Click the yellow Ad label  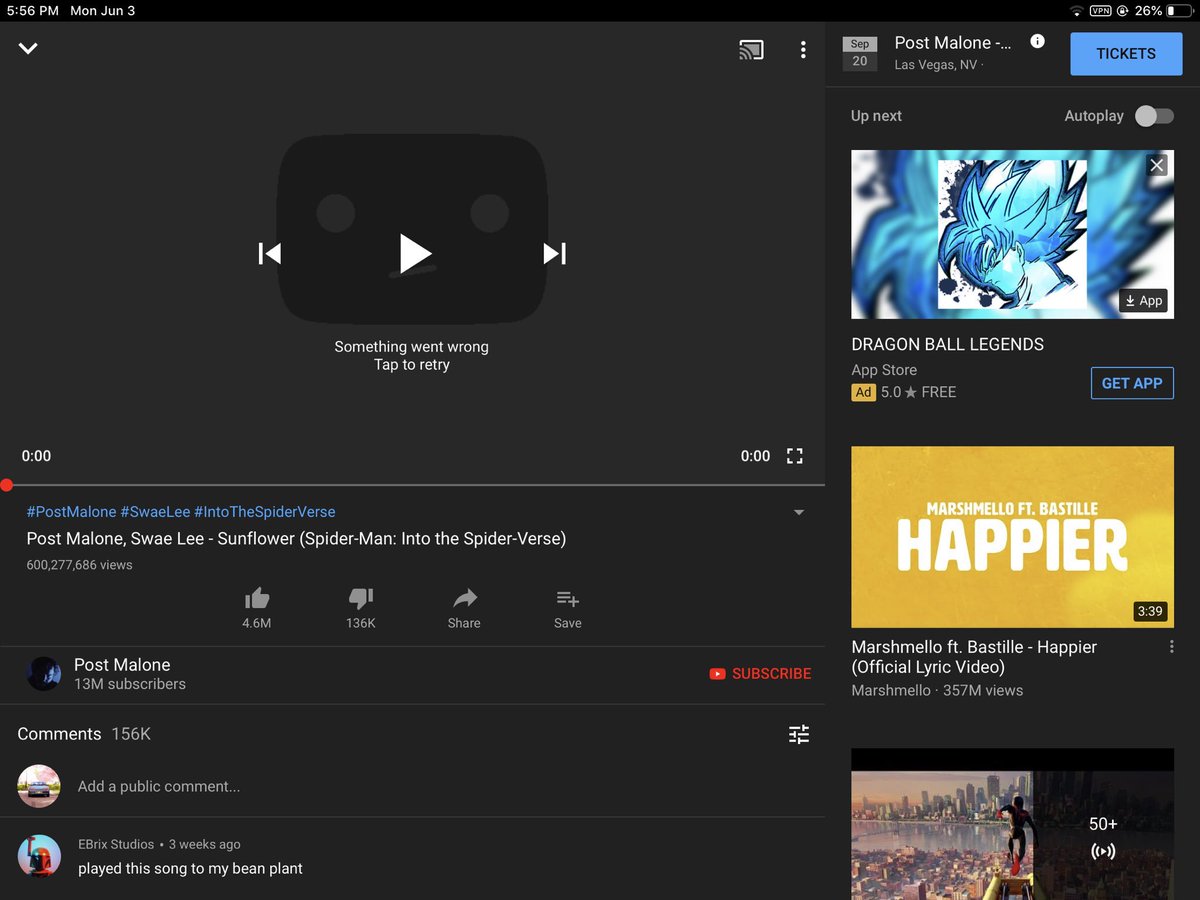[863, 392]
